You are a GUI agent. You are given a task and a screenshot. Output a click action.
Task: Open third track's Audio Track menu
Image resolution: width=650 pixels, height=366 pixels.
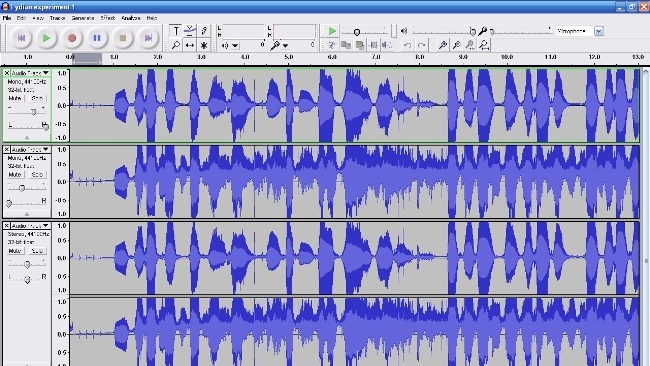(31, 225)
